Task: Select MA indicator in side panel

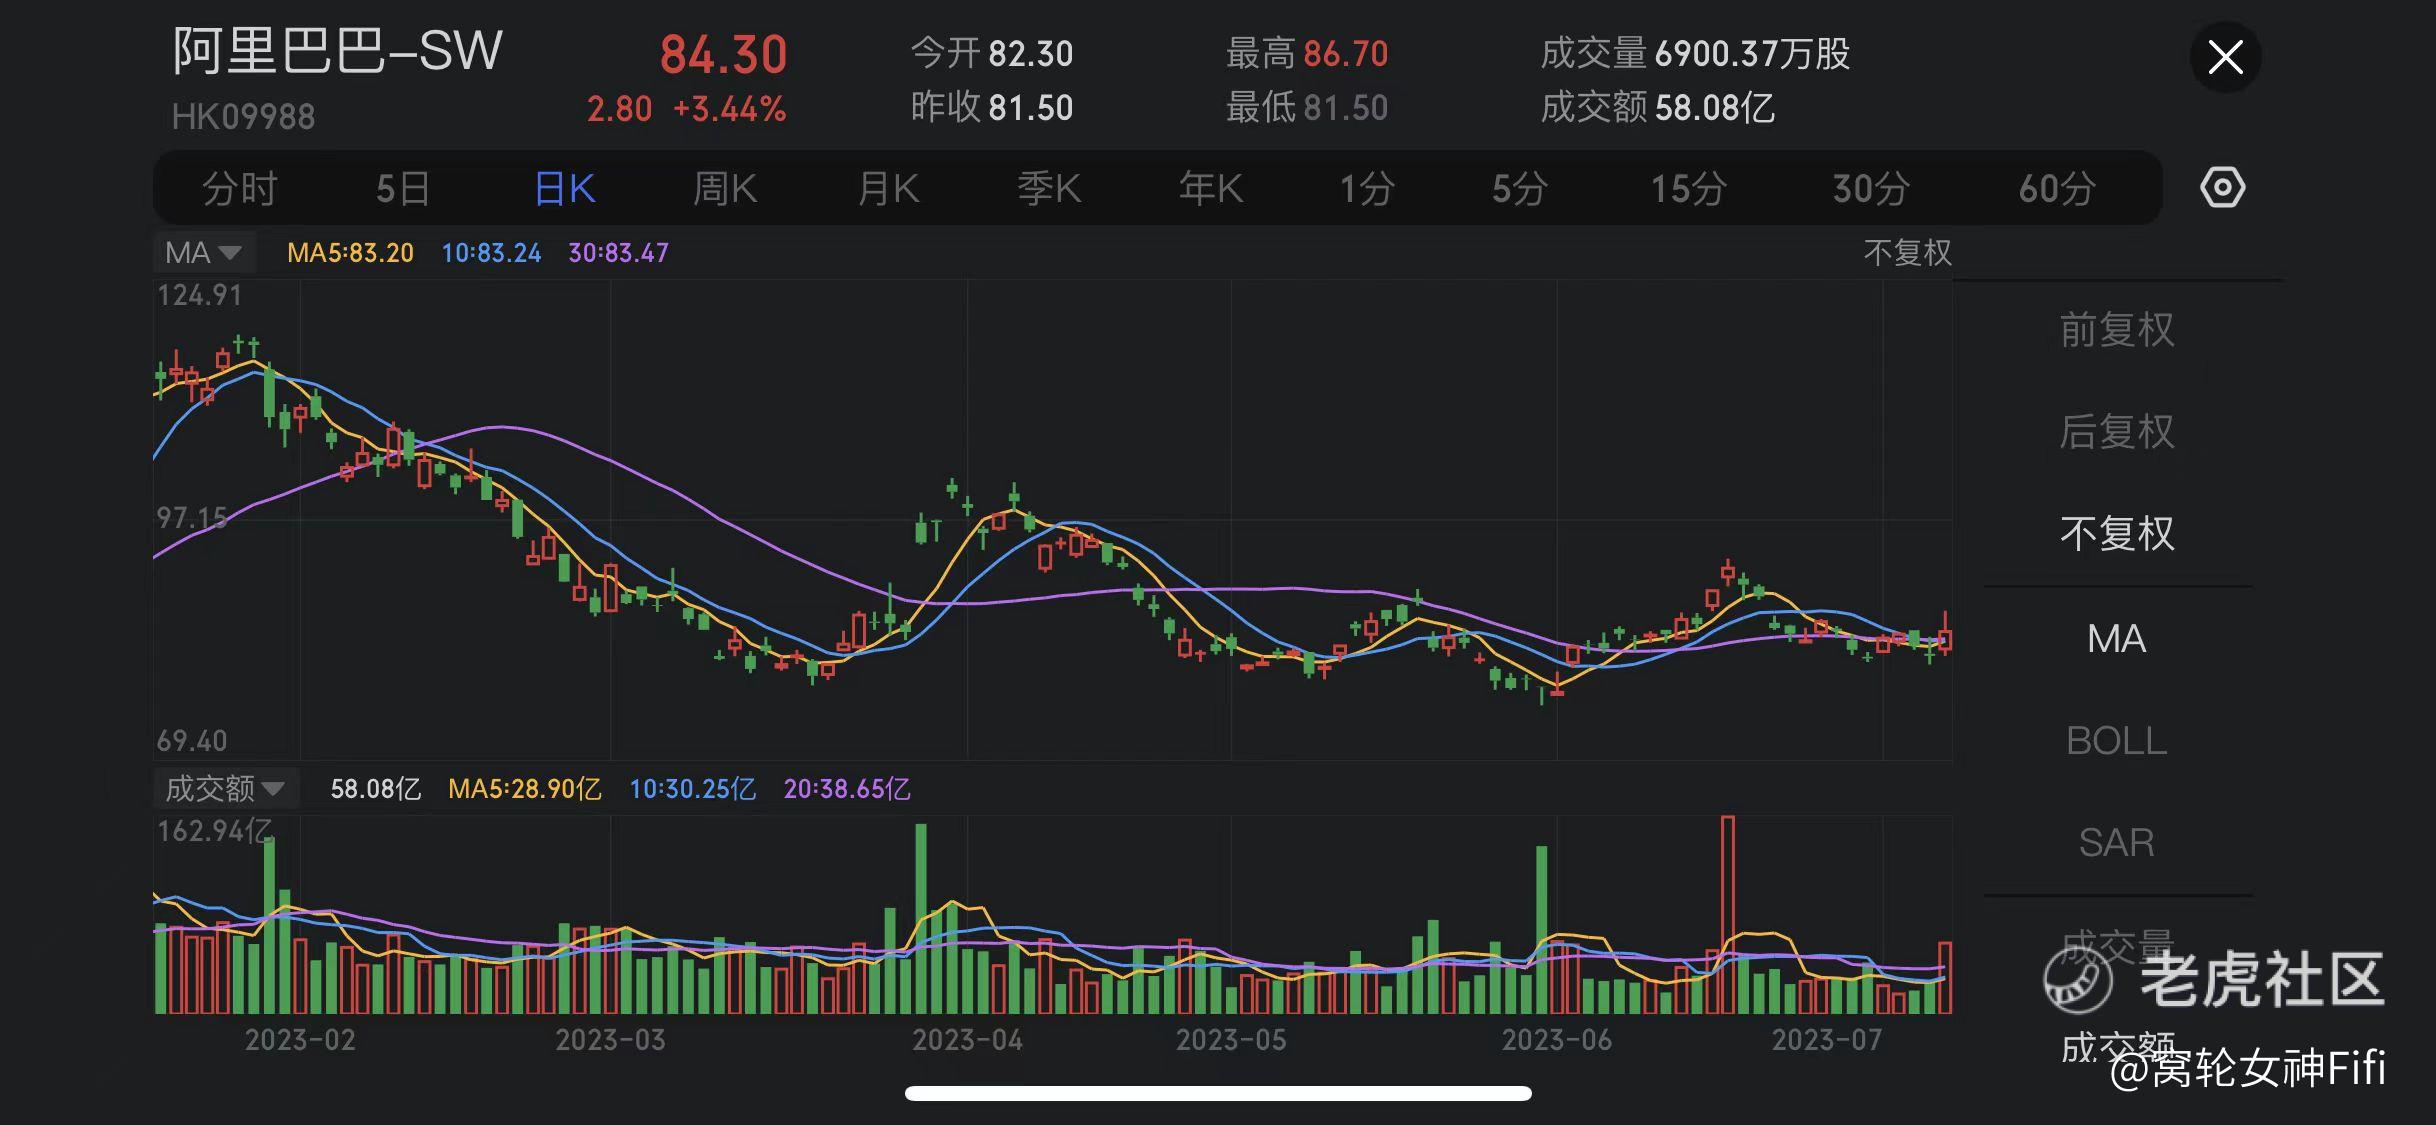Action: tap(2117, 638)
